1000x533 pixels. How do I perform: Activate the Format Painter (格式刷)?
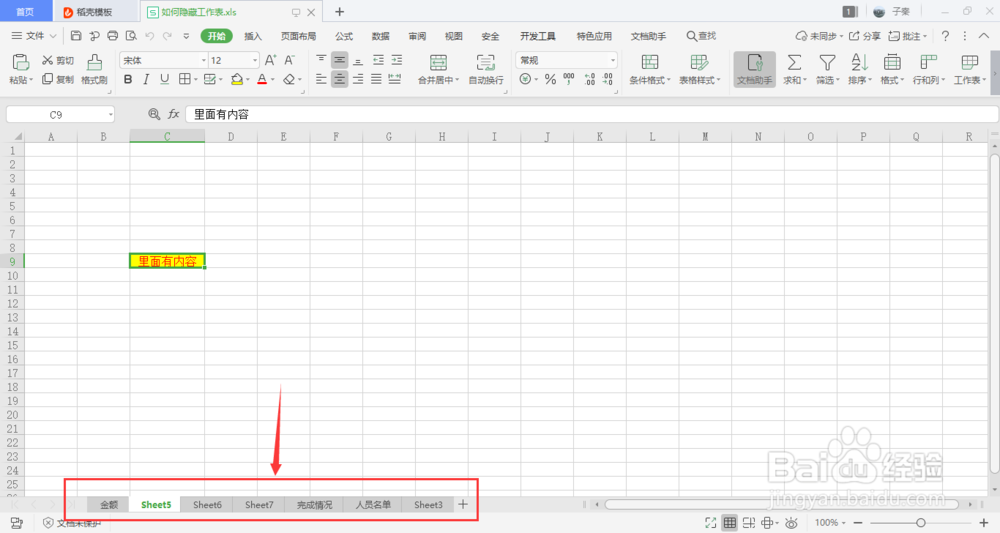pos(94,69)
